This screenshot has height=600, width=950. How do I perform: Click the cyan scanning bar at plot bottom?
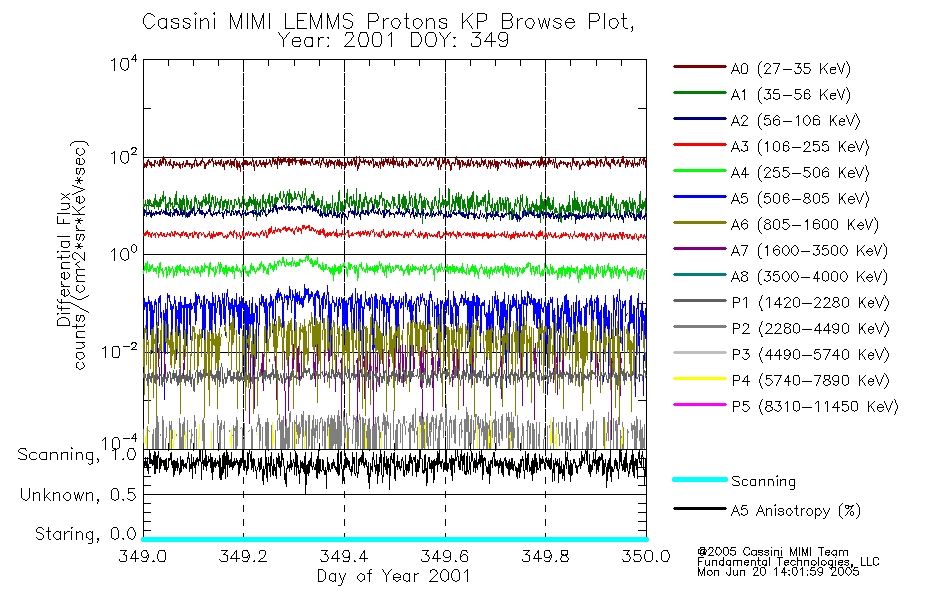394,539
